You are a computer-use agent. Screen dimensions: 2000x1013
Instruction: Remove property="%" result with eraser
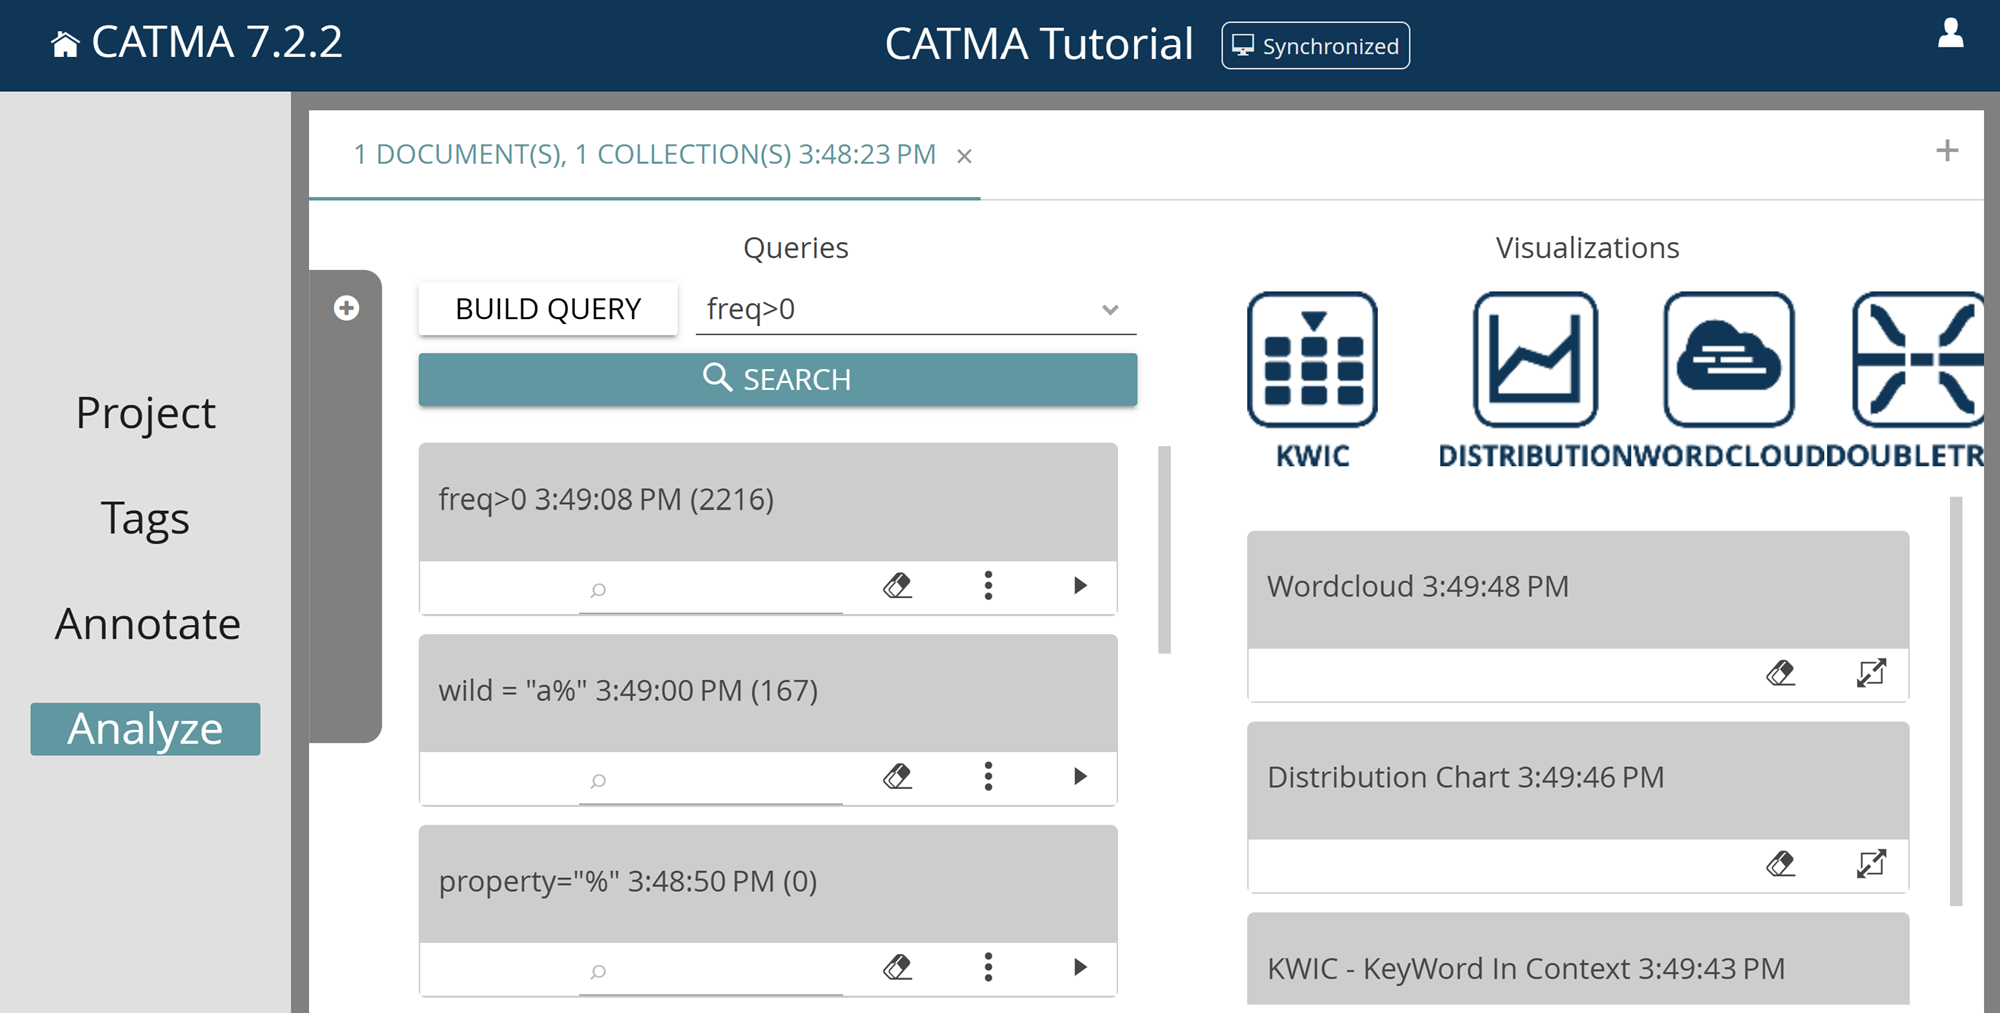(898, 968)
